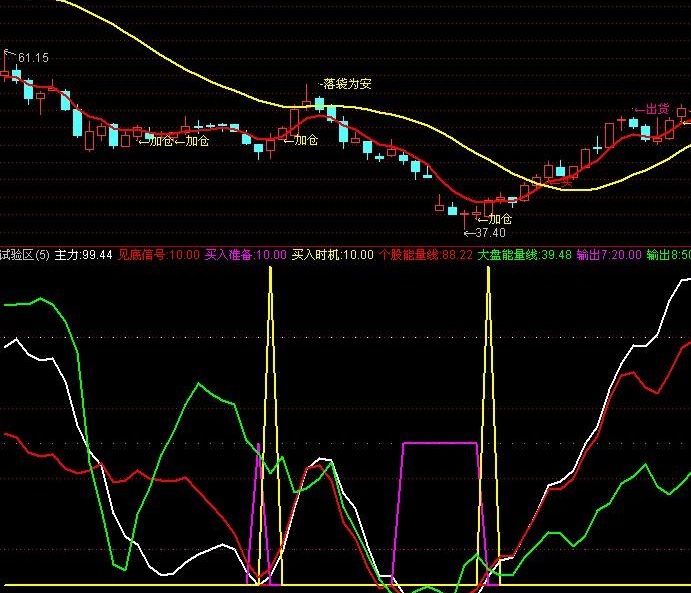Screen dimensions: 691x593
Task: Select the 见底信号:10.00 indicator value
Action: [159, 255]
